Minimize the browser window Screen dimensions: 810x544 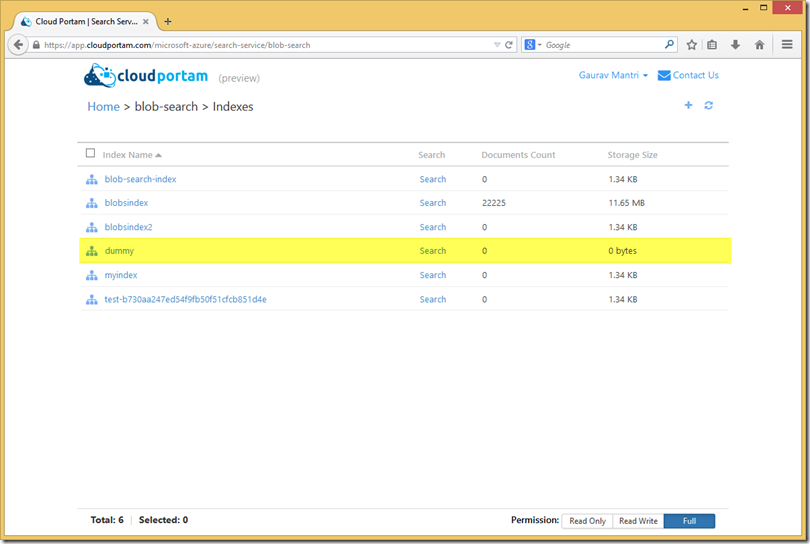(745, 8)
